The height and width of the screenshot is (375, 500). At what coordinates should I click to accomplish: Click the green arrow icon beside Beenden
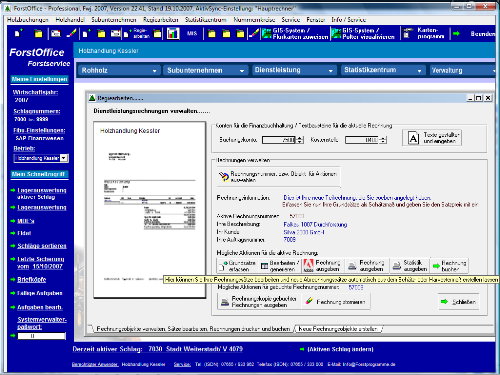pyautogui.click(x=456, y=33)
